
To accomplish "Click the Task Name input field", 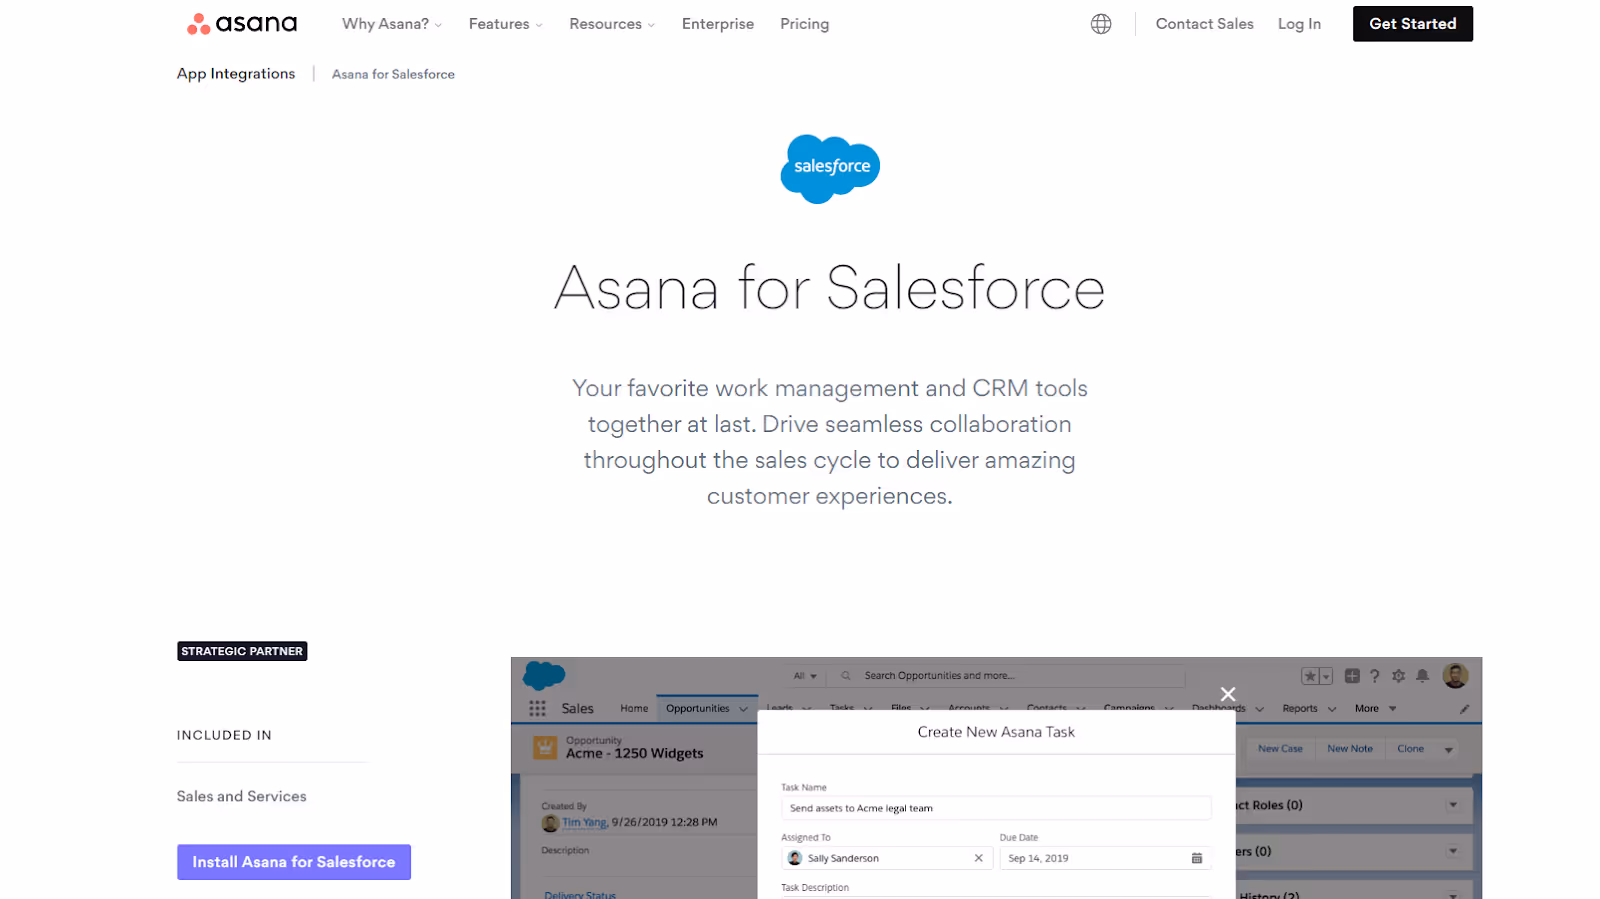I will pyautogui.click(x=996, y=808).
